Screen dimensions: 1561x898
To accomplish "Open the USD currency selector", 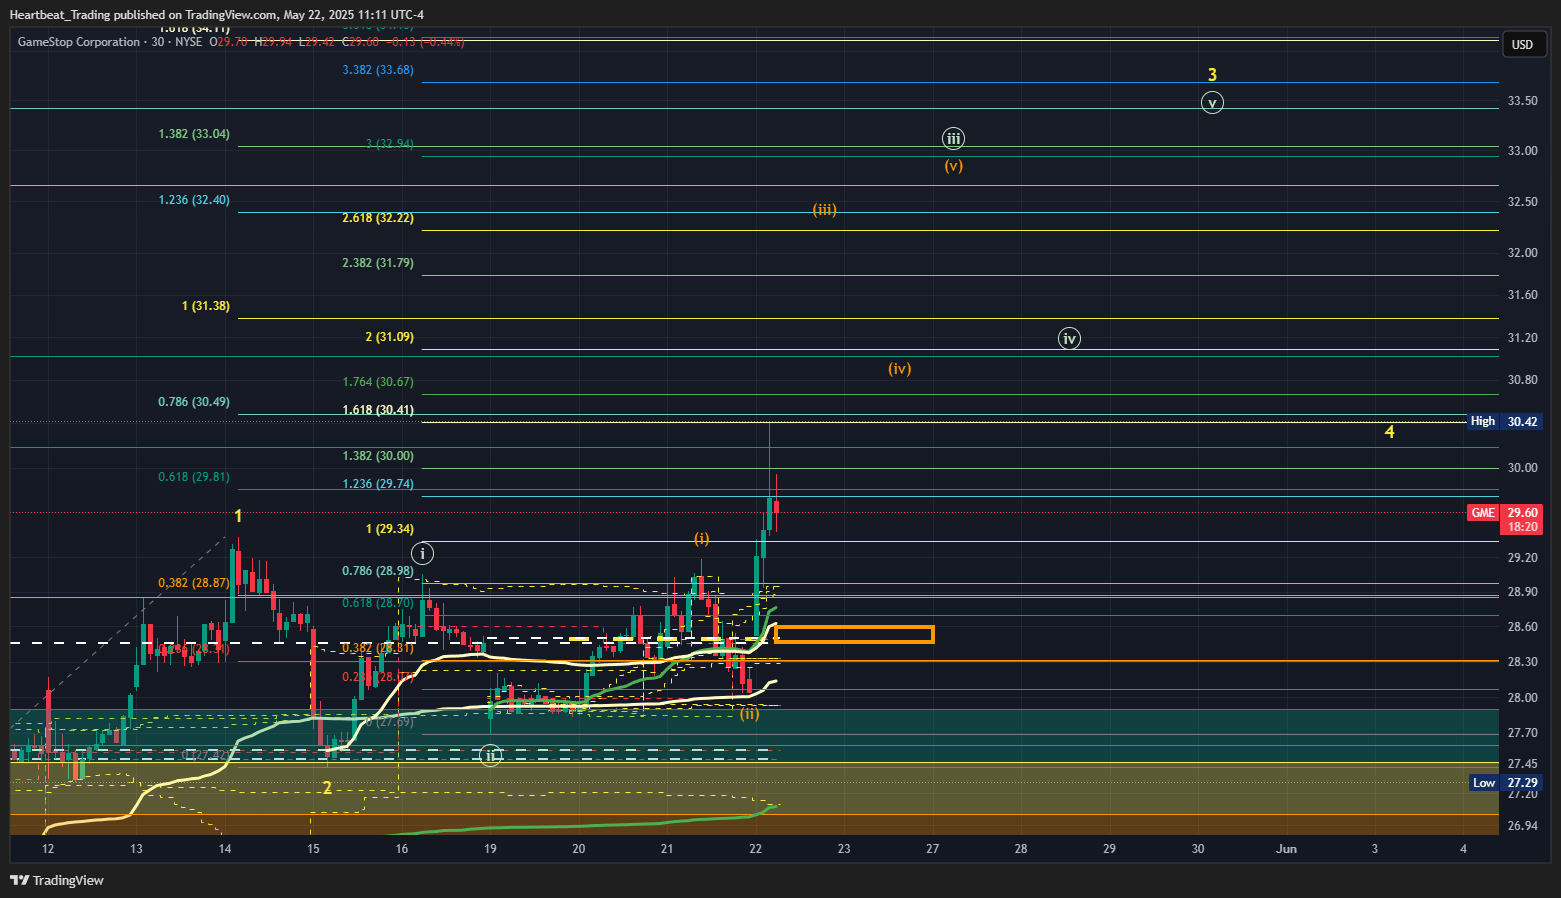I will tap(1522, 44).
